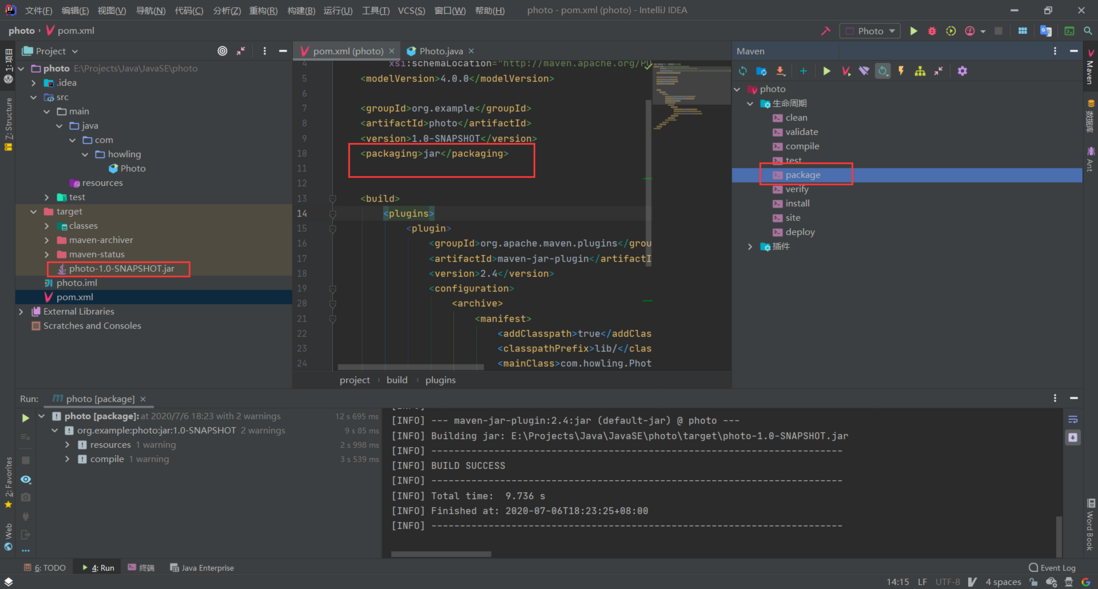Open the 文件(F) menu
The height and width of the screenshot is (589, 1098).
click(39, 11)
